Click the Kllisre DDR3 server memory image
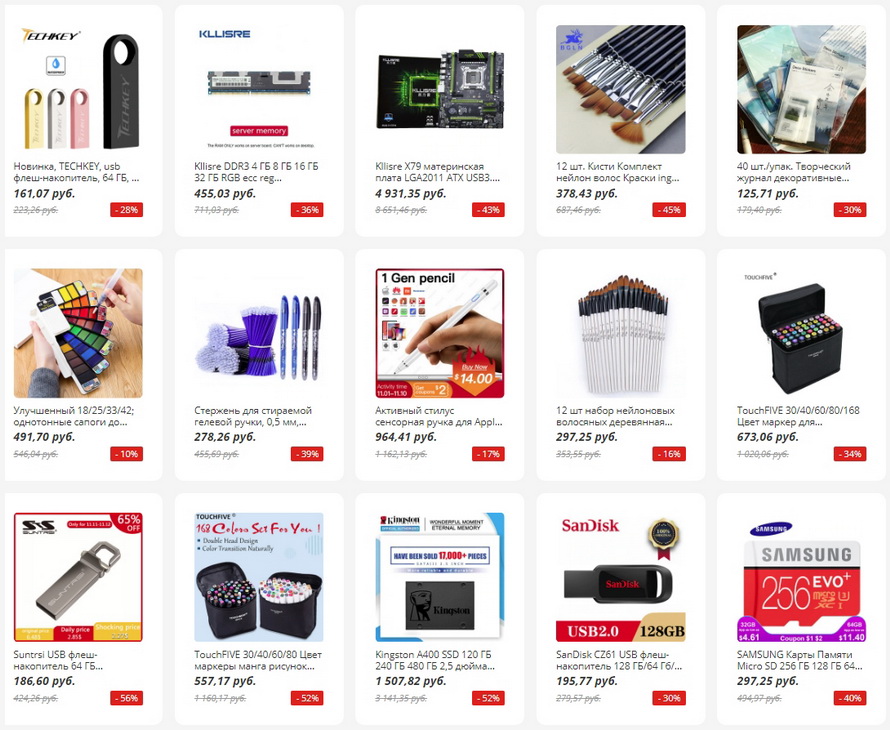This screenshot has height=730, width=890. (259, 89)
